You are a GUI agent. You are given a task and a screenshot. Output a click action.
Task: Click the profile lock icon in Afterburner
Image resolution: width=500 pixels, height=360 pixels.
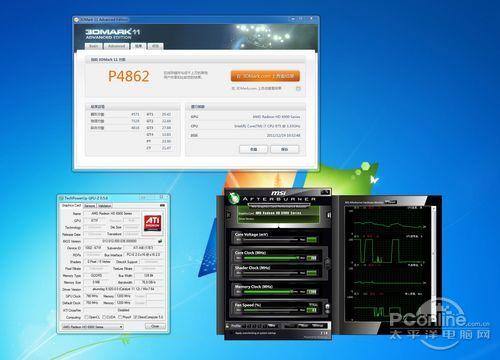click(228, 326)
